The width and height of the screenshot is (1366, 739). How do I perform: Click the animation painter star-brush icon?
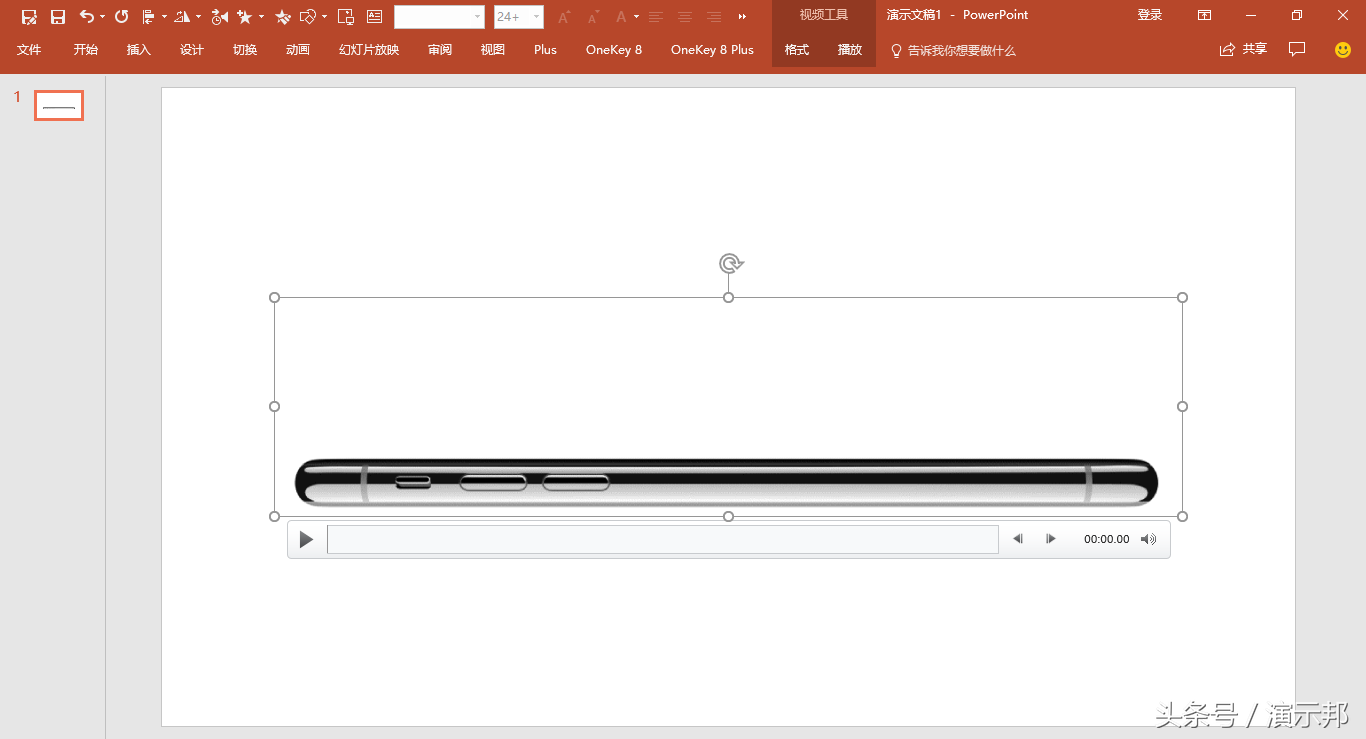pyautogui.click(x=283, y=16)
